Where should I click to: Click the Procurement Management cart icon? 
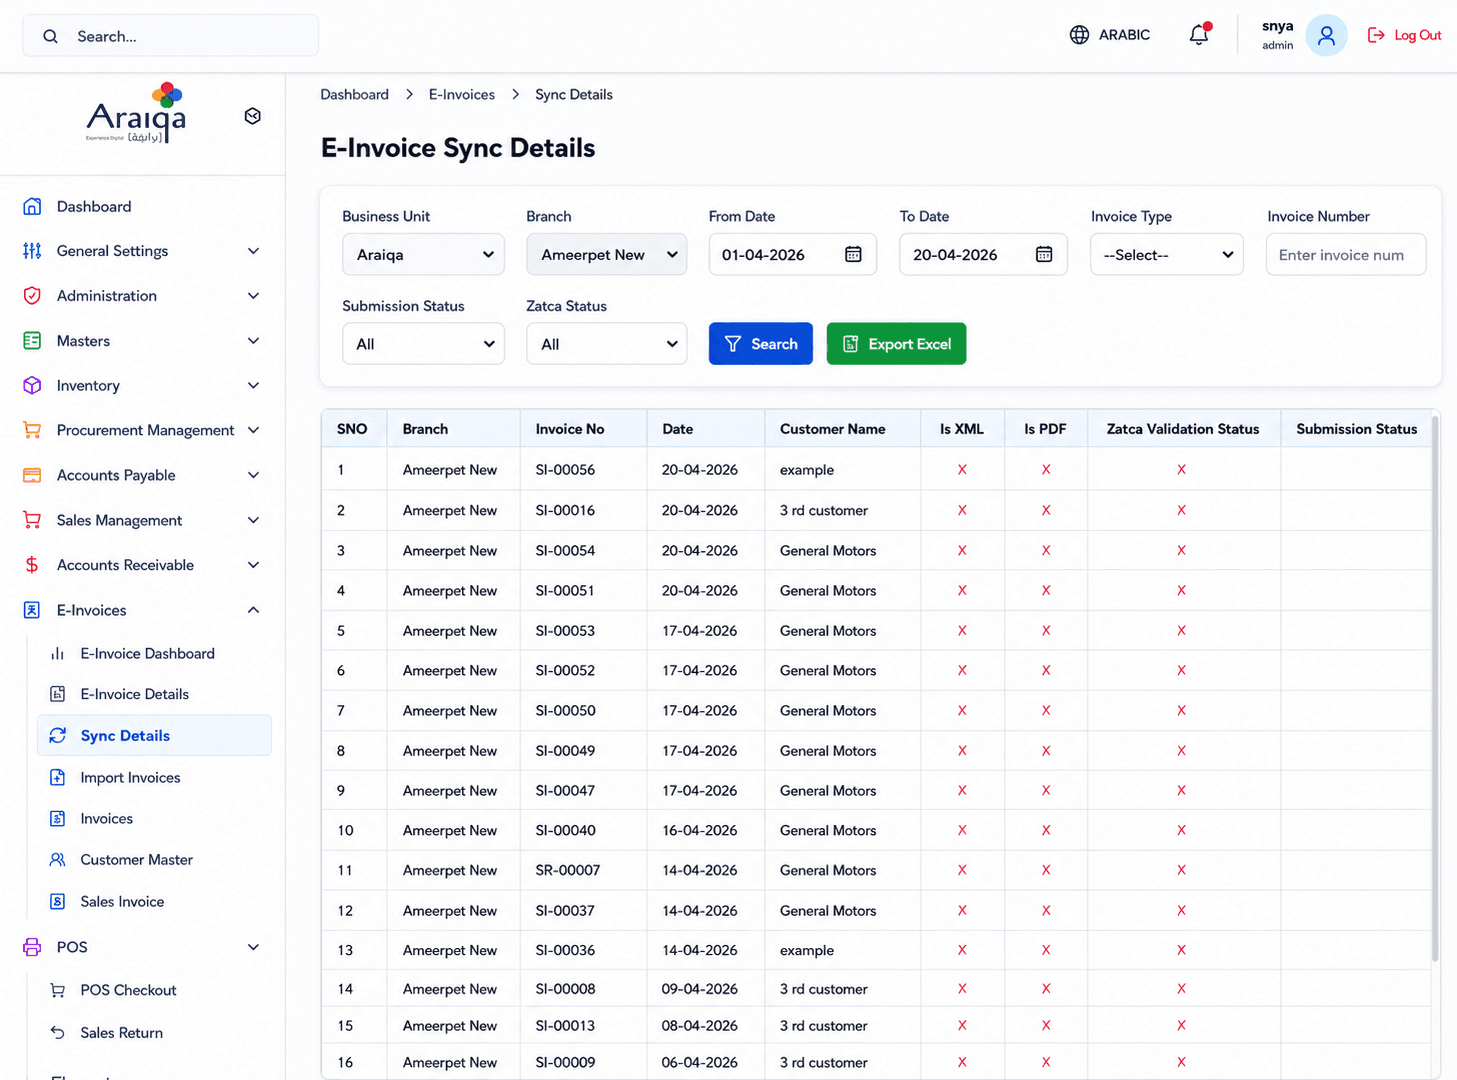[32, 430]
